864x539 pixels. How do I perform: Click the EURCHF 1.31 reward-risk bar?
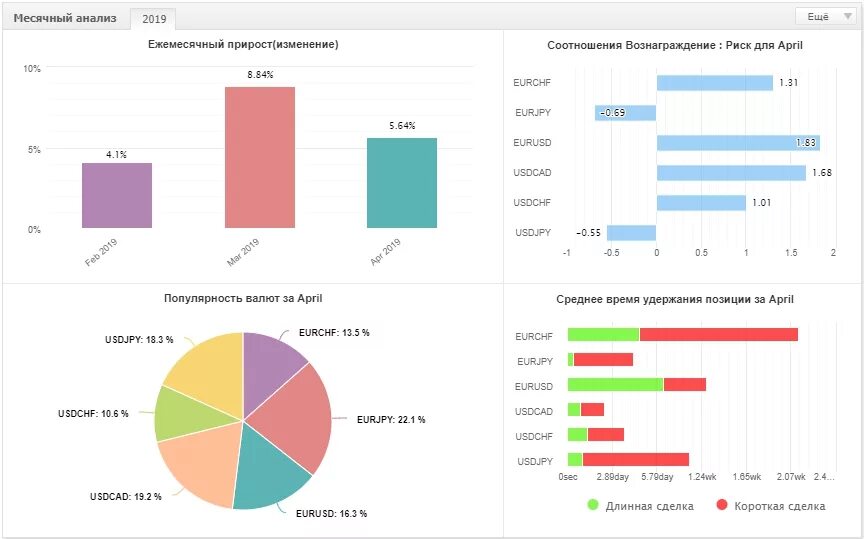715,83
